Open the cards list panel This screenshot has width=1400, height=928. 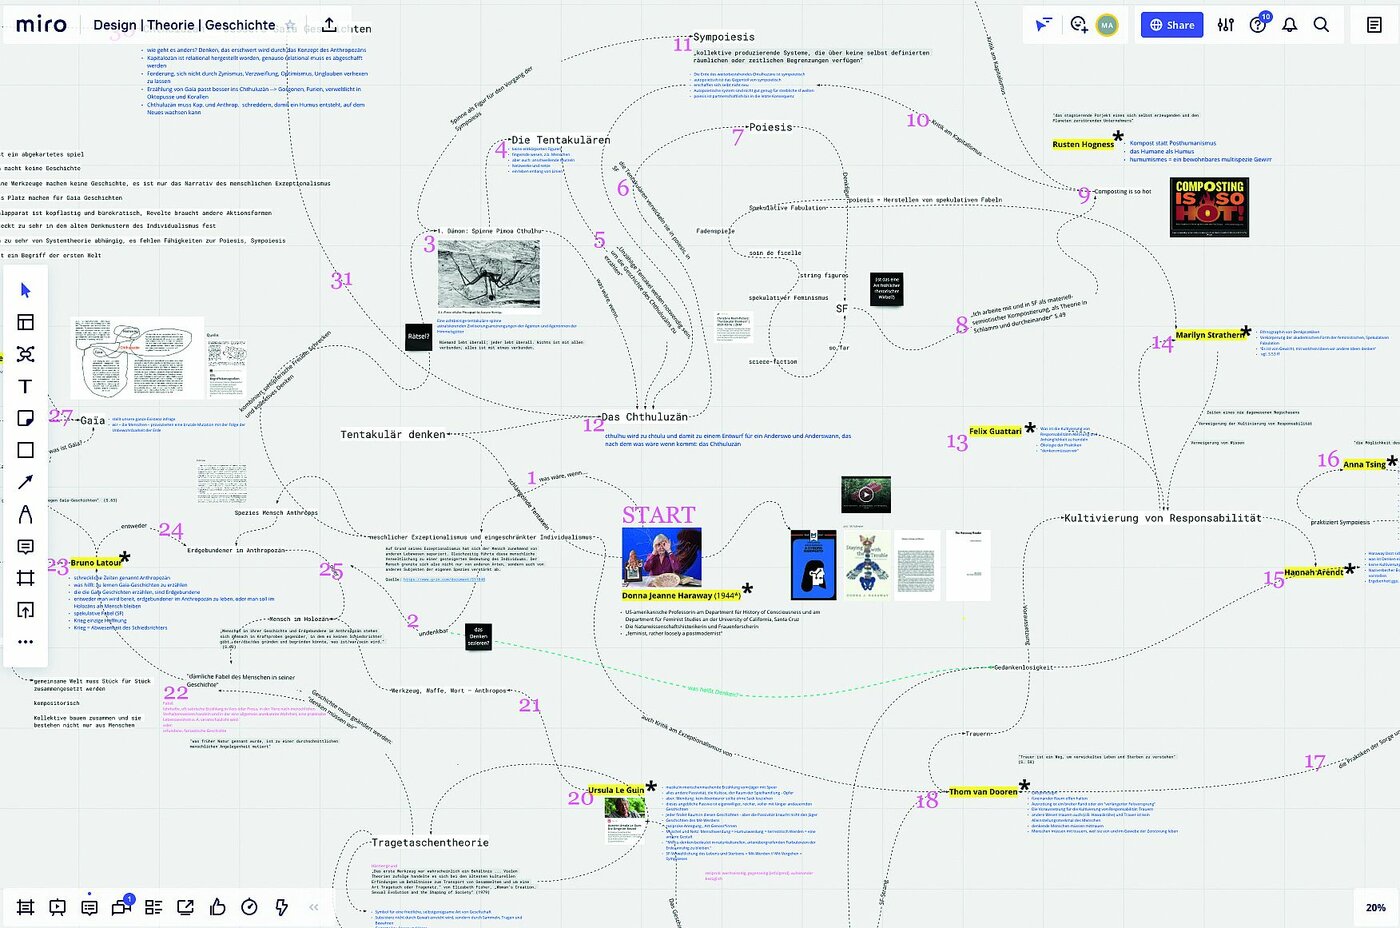tap(154, 907)
